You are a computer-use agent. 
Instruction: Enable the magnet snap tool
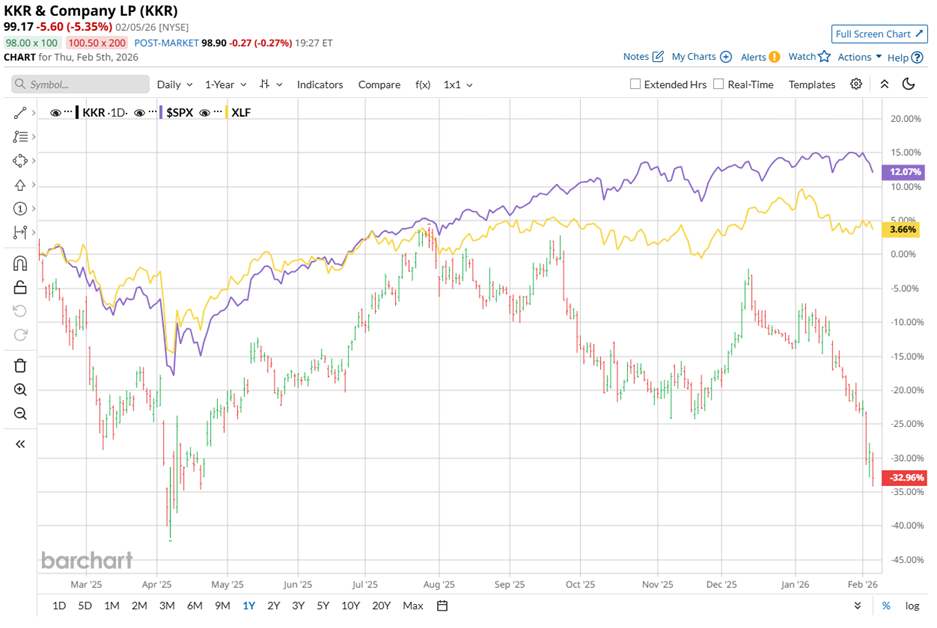(x=20, y=264)
